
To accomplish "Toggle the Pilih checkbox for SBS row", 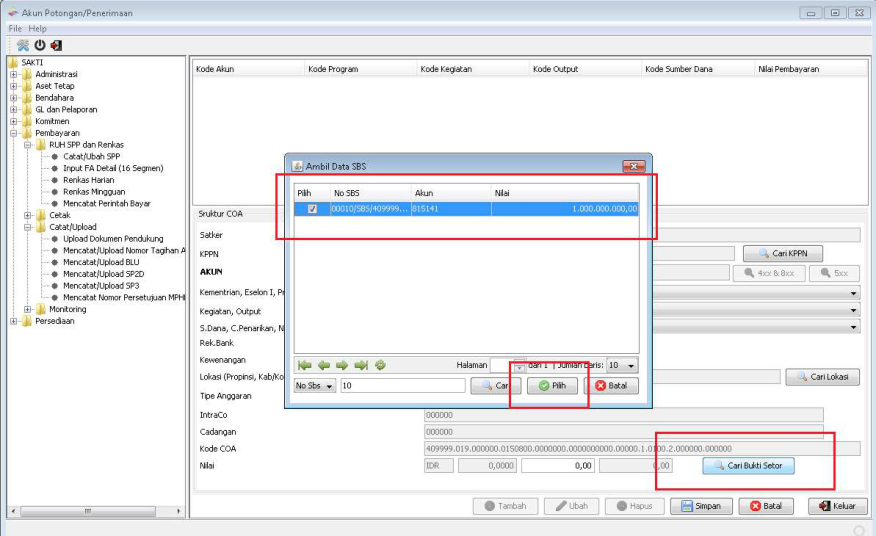I will pyautogui.click(x=313, y=209).
